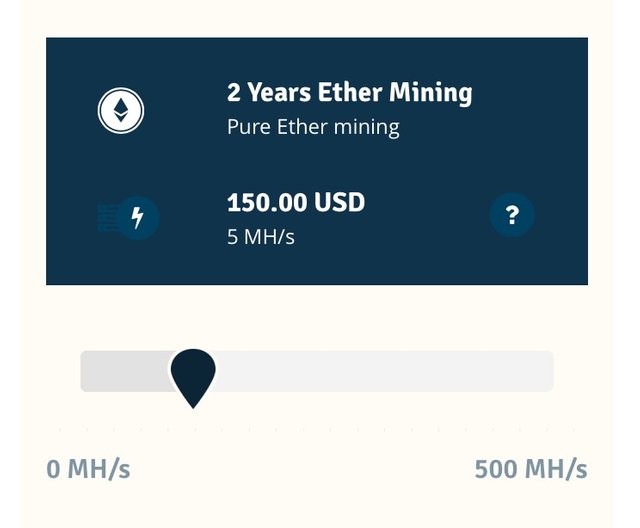This screenshot has width=640, height=528.
Task: Click the Ethereum diamond logo icon
Action: 121,109
